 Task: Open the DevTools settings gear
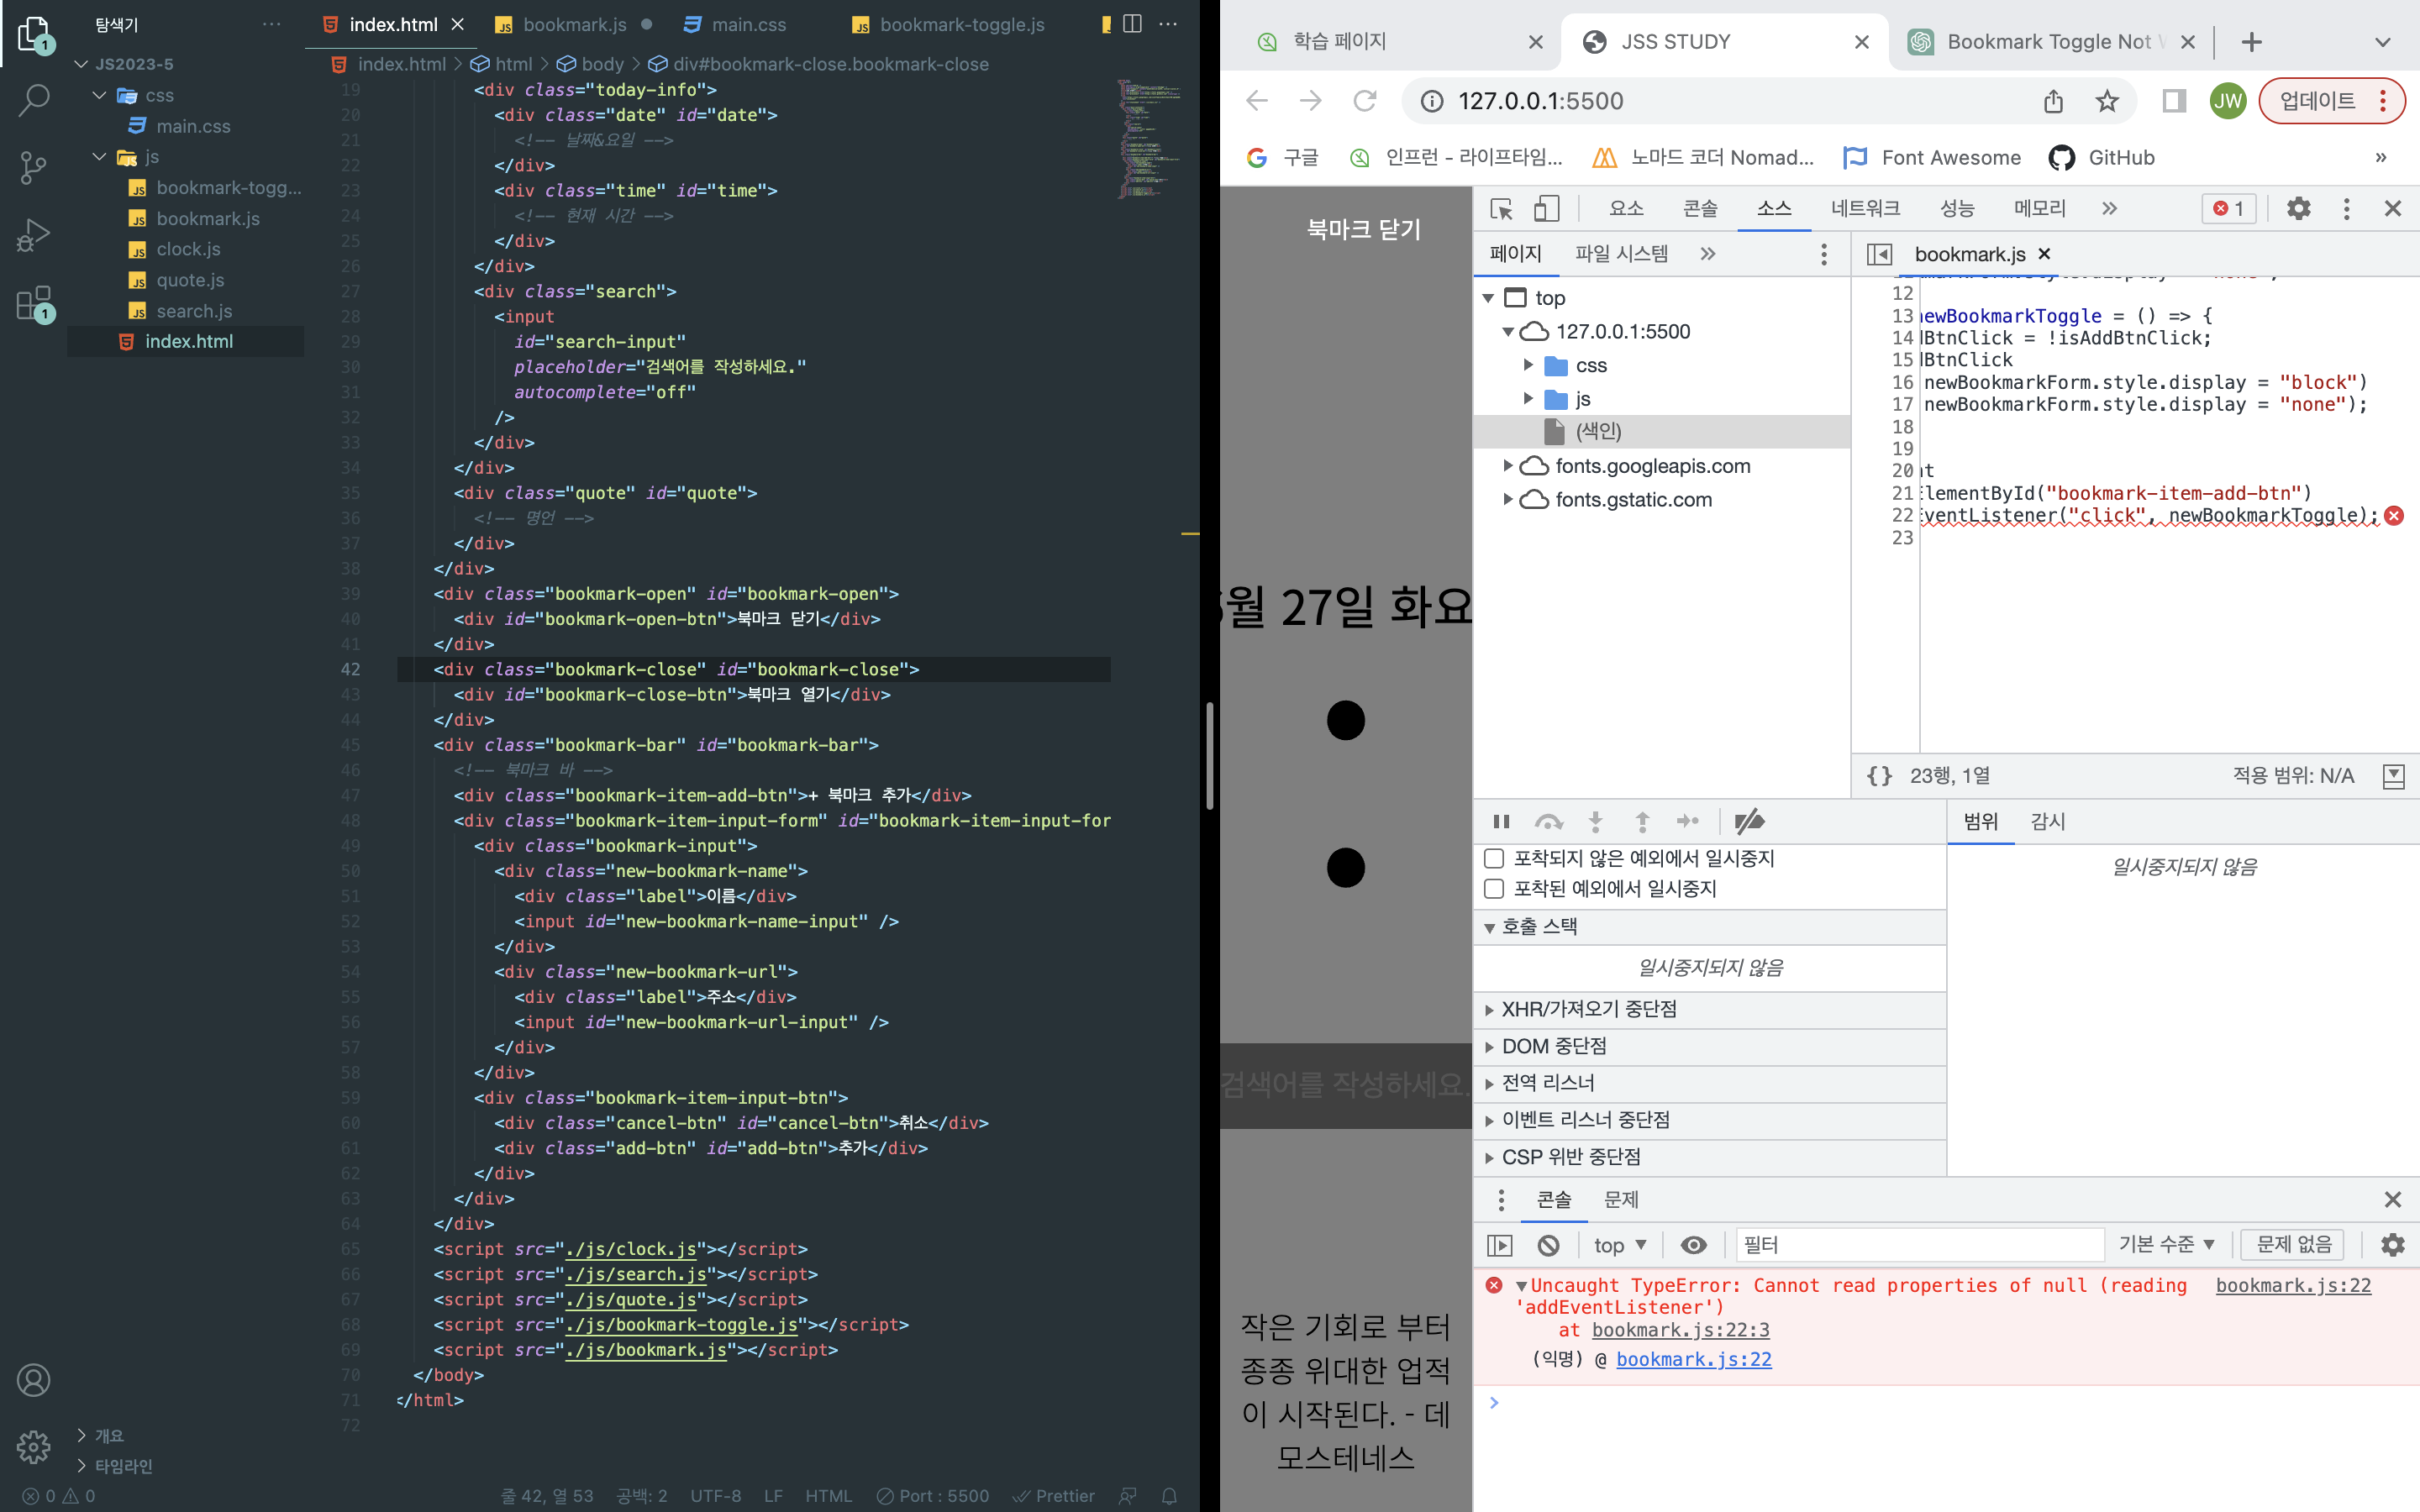click(x=2299, y=208)
